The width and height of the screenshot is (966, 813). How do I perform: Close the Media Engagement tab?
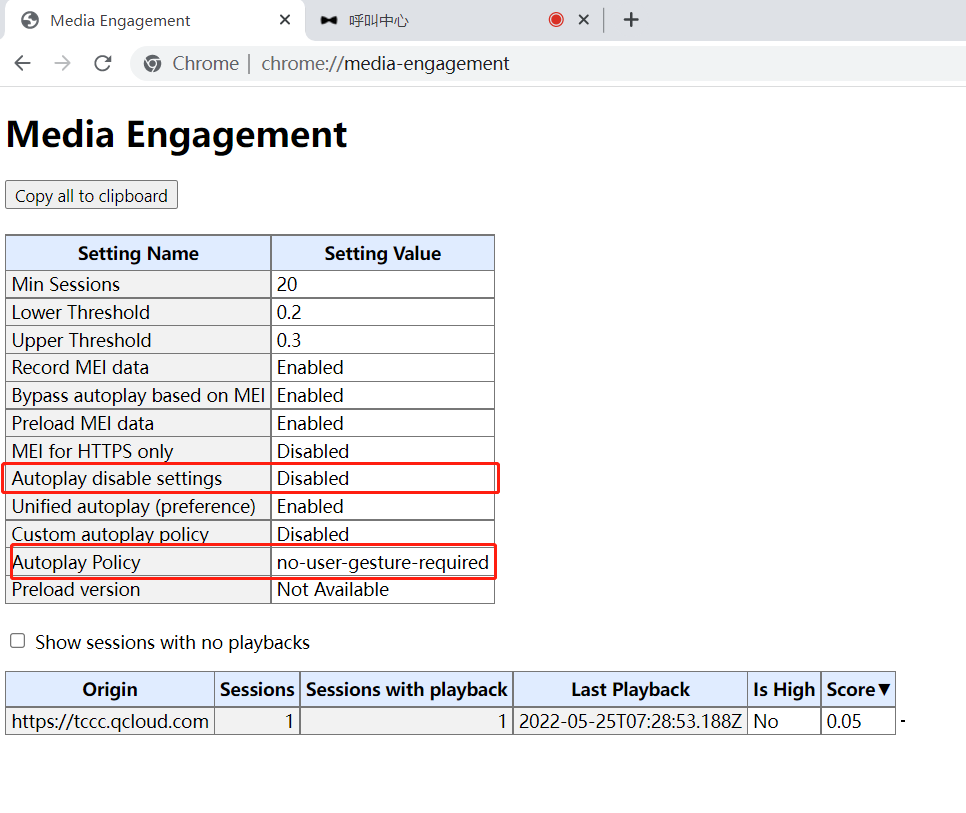[286, 20]
